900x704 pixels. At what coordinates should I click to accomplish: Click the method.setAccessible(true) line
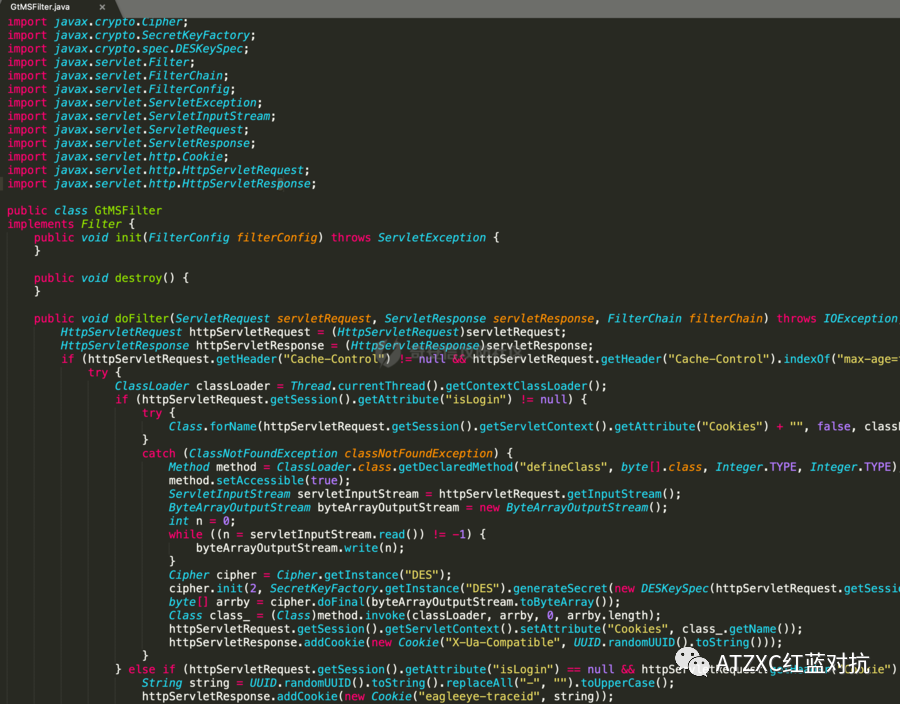point(259,480)
